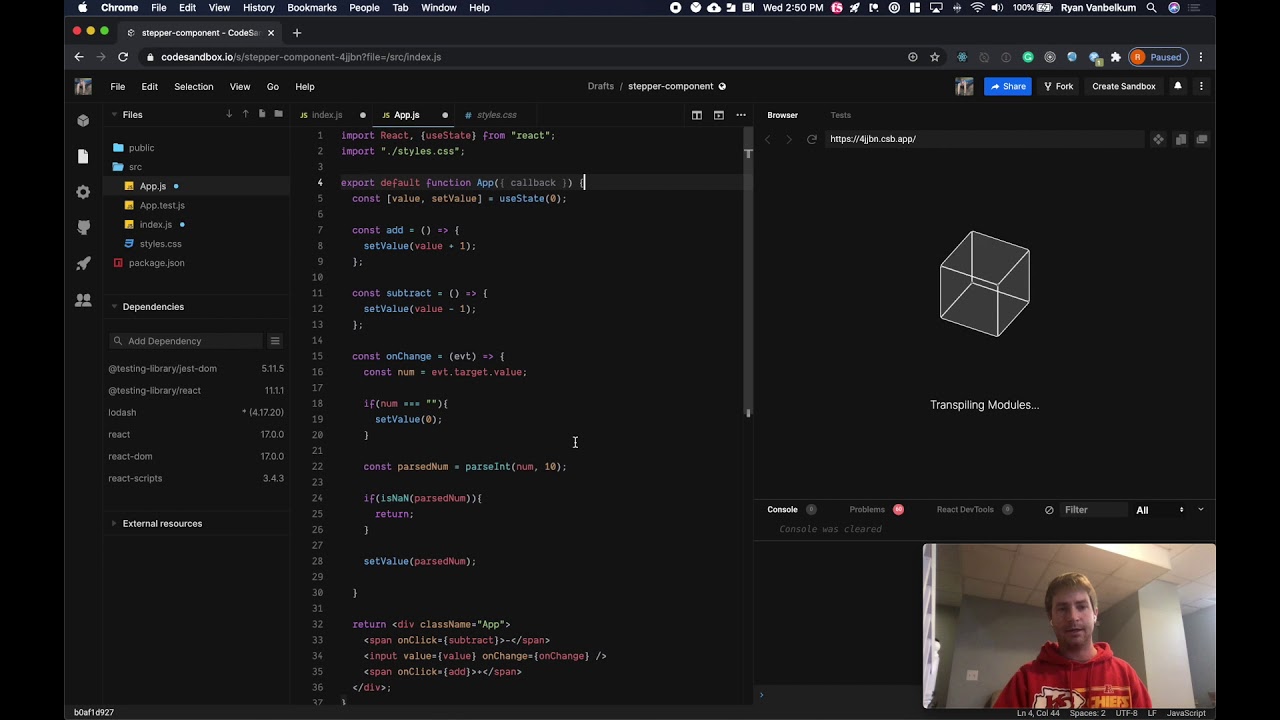The height and width of the screenshot is (720, 1280).
Task: Click the Drafts breadcrumb link
Action: pos(601,86)
